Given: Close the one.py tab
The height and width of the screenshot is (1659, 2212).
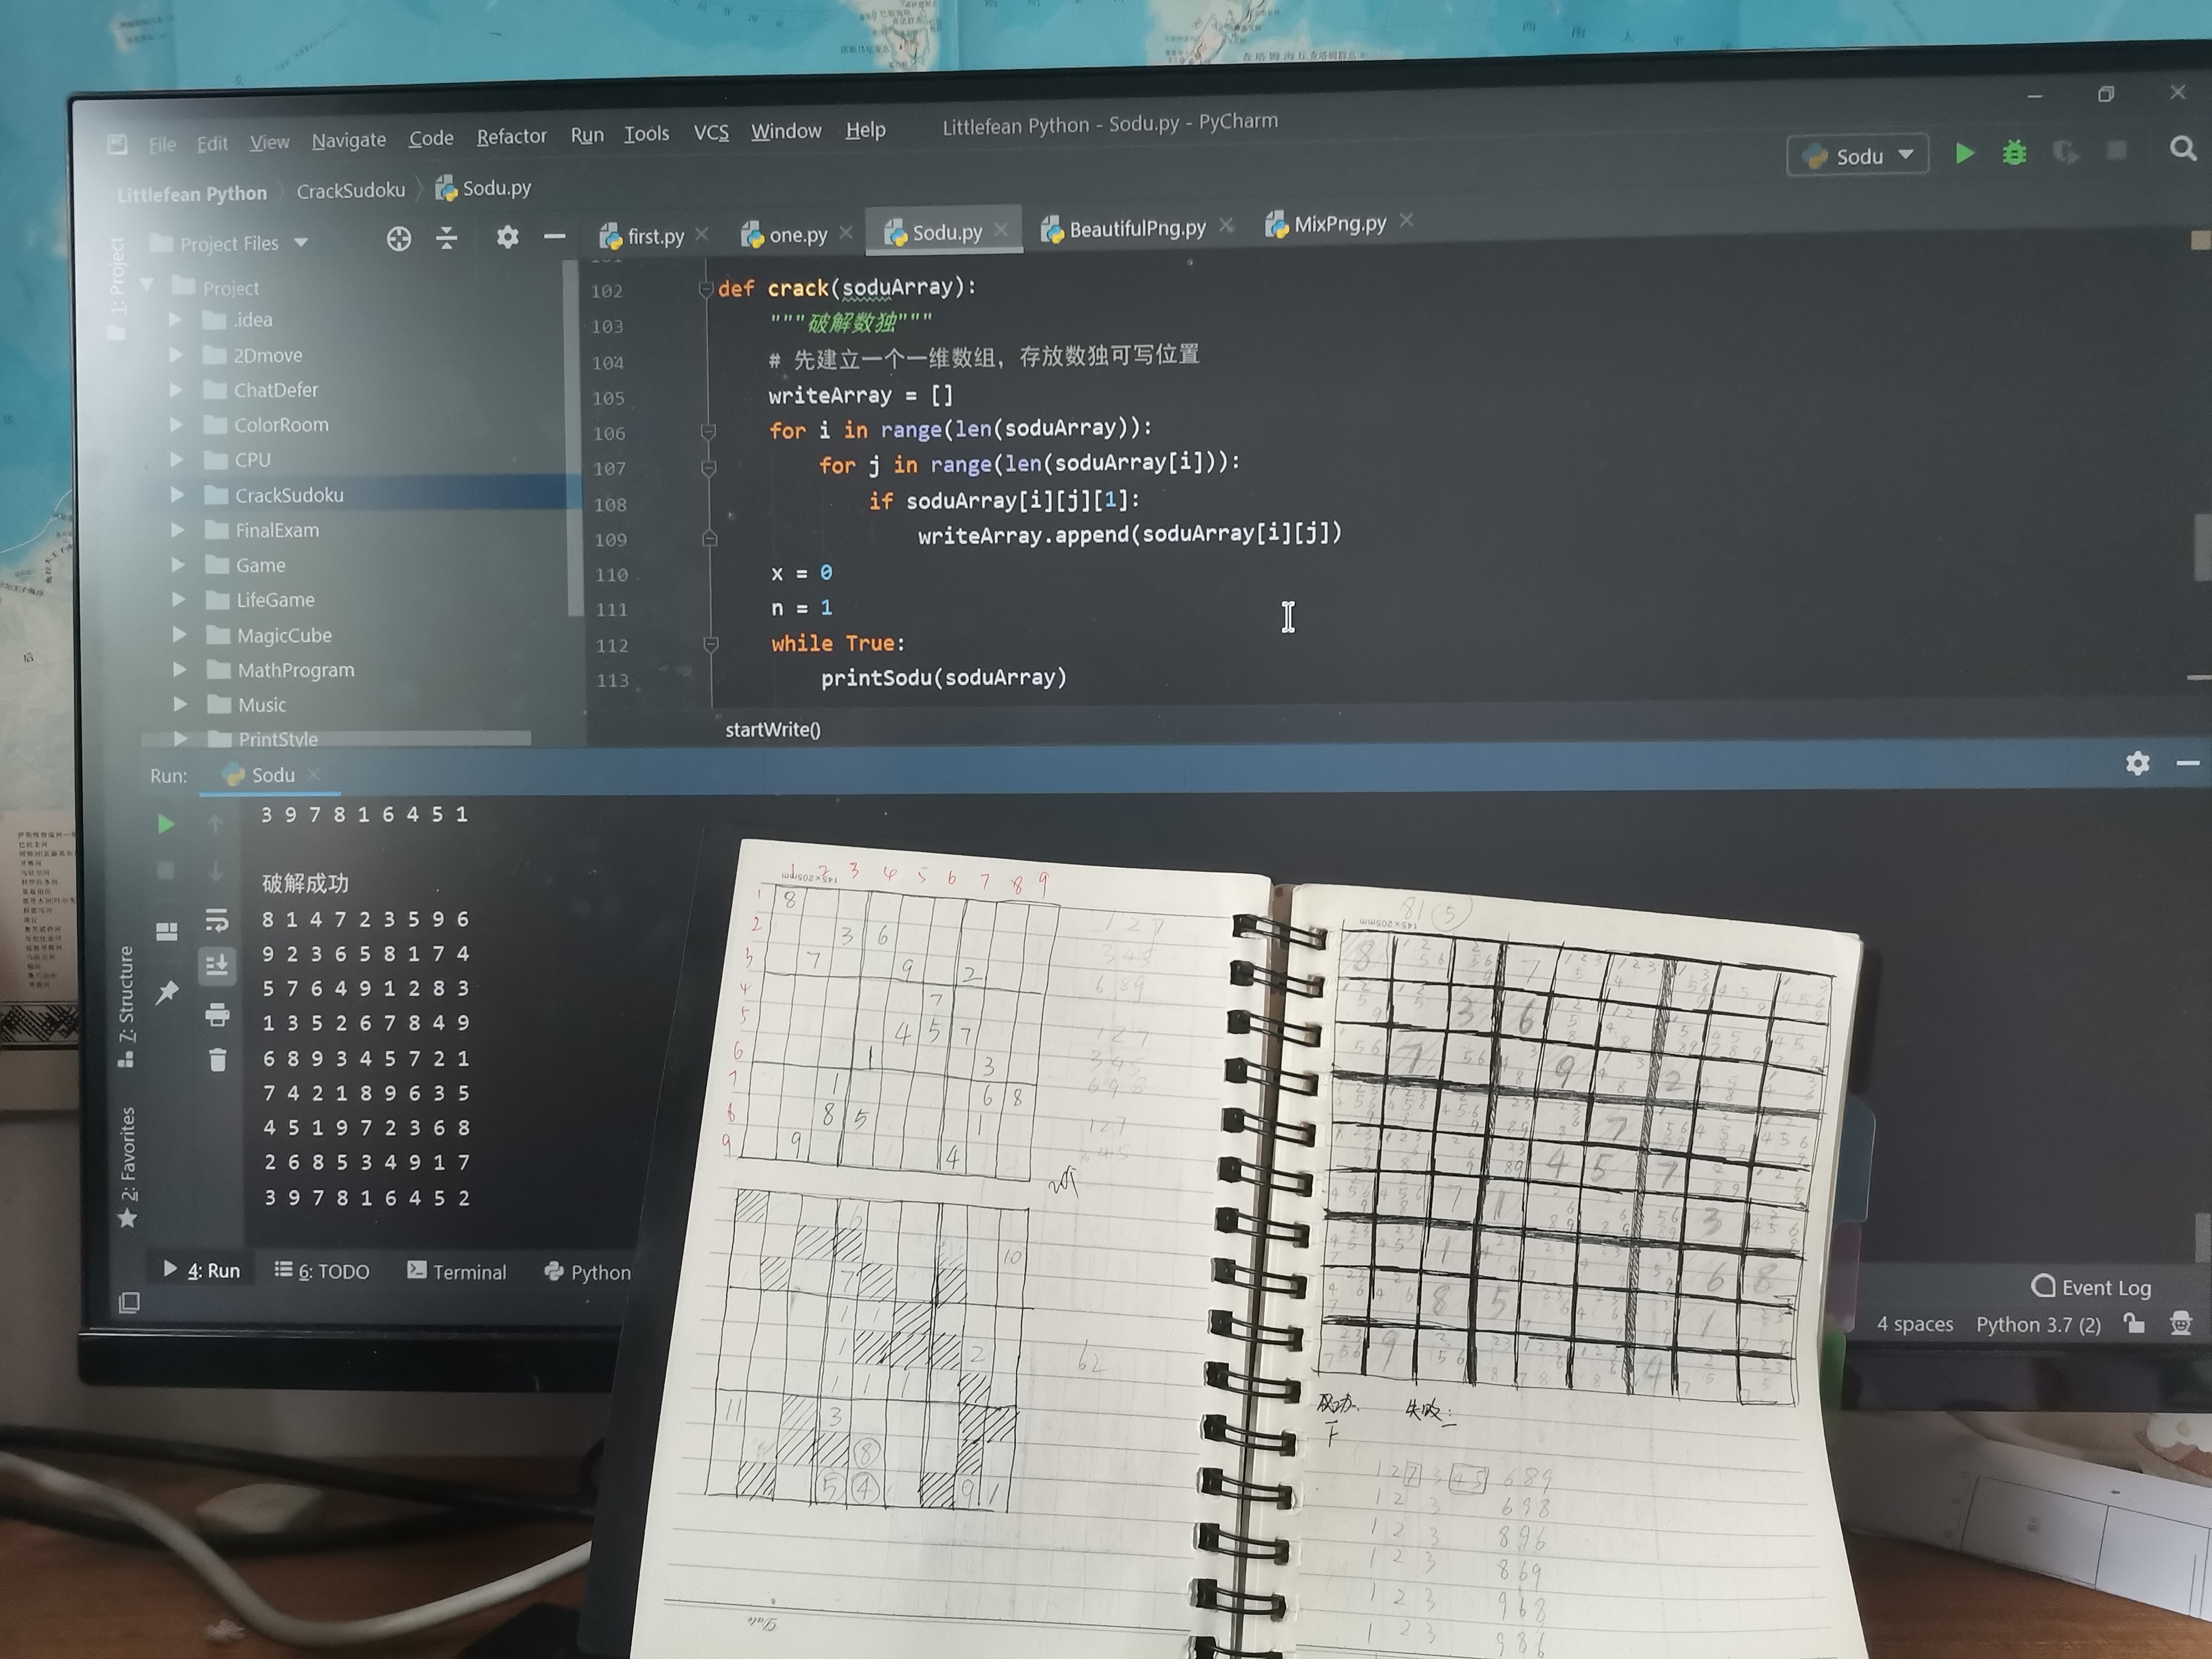Looking at the screenshot, I should pos(846,232).
